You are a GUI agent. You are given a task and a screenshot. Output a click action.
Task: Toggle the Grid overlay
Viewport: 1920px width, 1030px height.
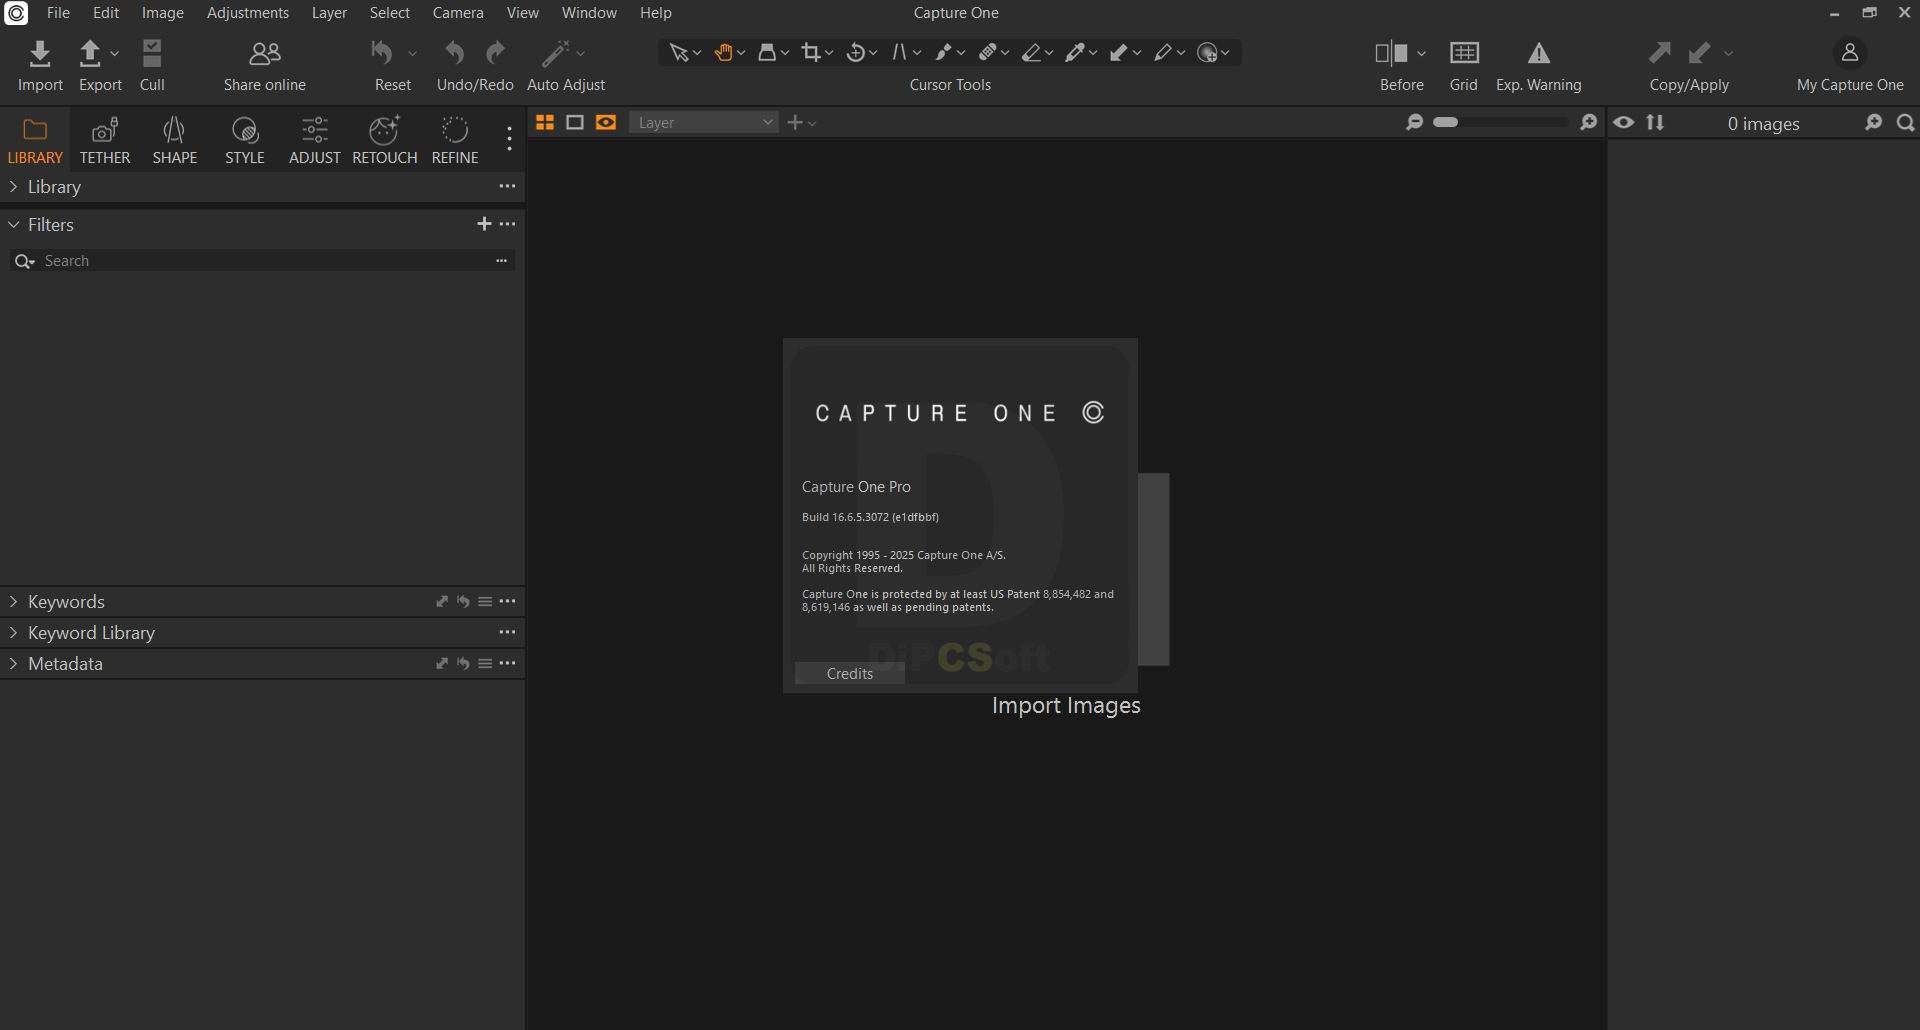pos(1464,53)
